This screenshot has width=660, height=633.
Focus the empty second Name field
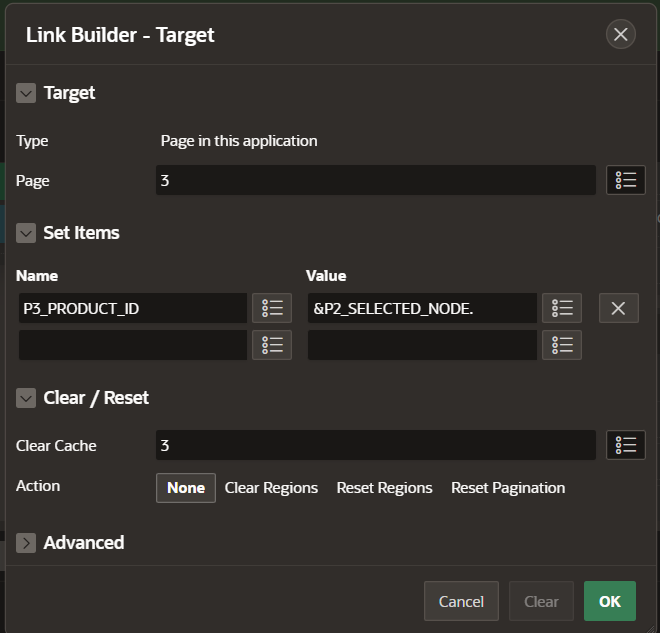pos(132,345)
